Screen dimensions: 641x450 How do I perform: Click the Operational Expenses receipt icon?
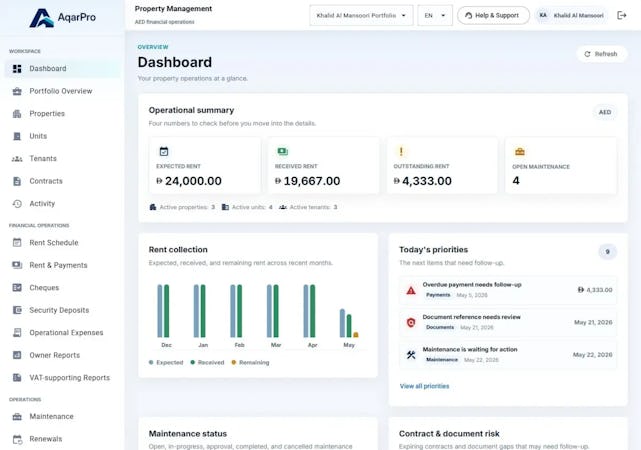[x=17, y=333]
